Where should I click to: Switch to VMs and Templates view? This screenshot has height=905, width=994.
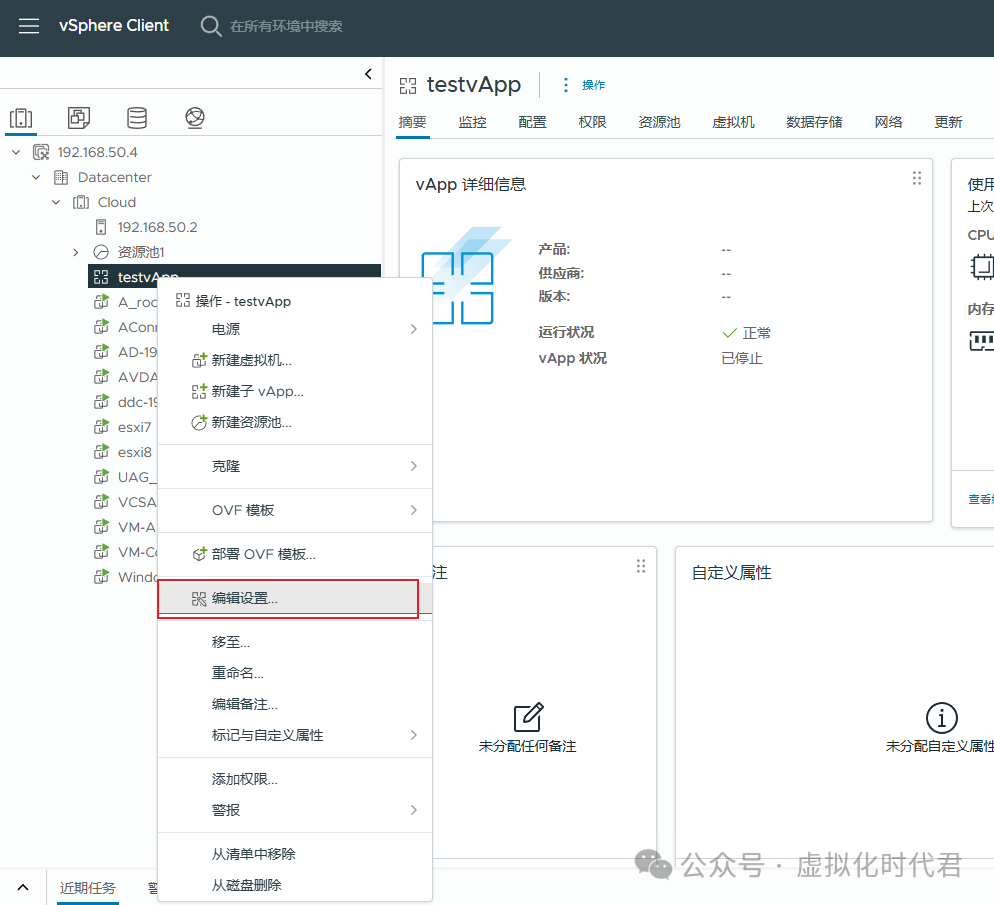[79, 118]
